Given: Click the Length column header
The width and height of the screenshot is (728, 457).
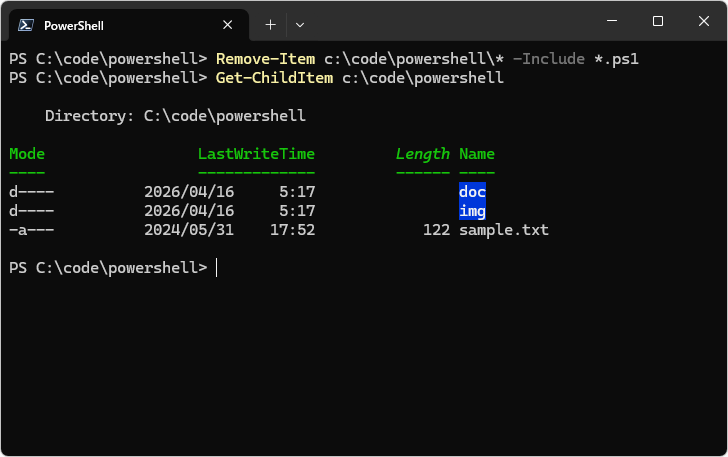Looking at the screenshot, I should (422, 154).
